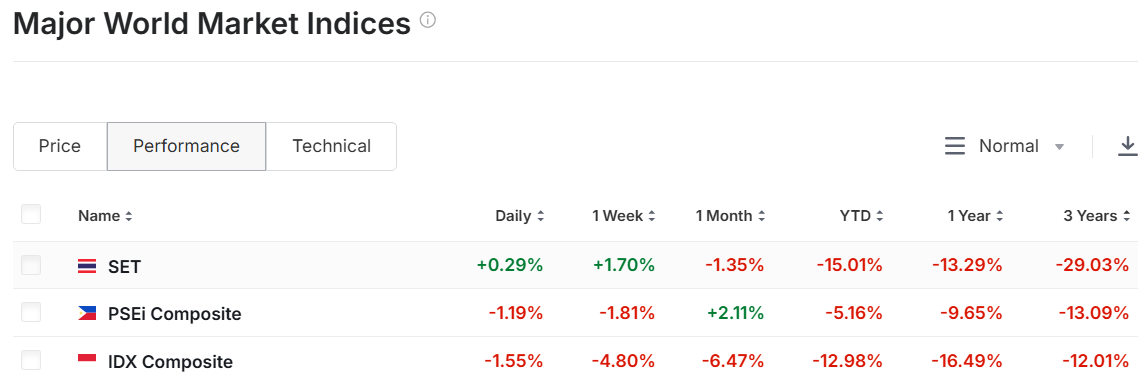Sort by the 3 Years column header
The image size is (1147, 381).
pyautogui.click(x=1096, y=216)
